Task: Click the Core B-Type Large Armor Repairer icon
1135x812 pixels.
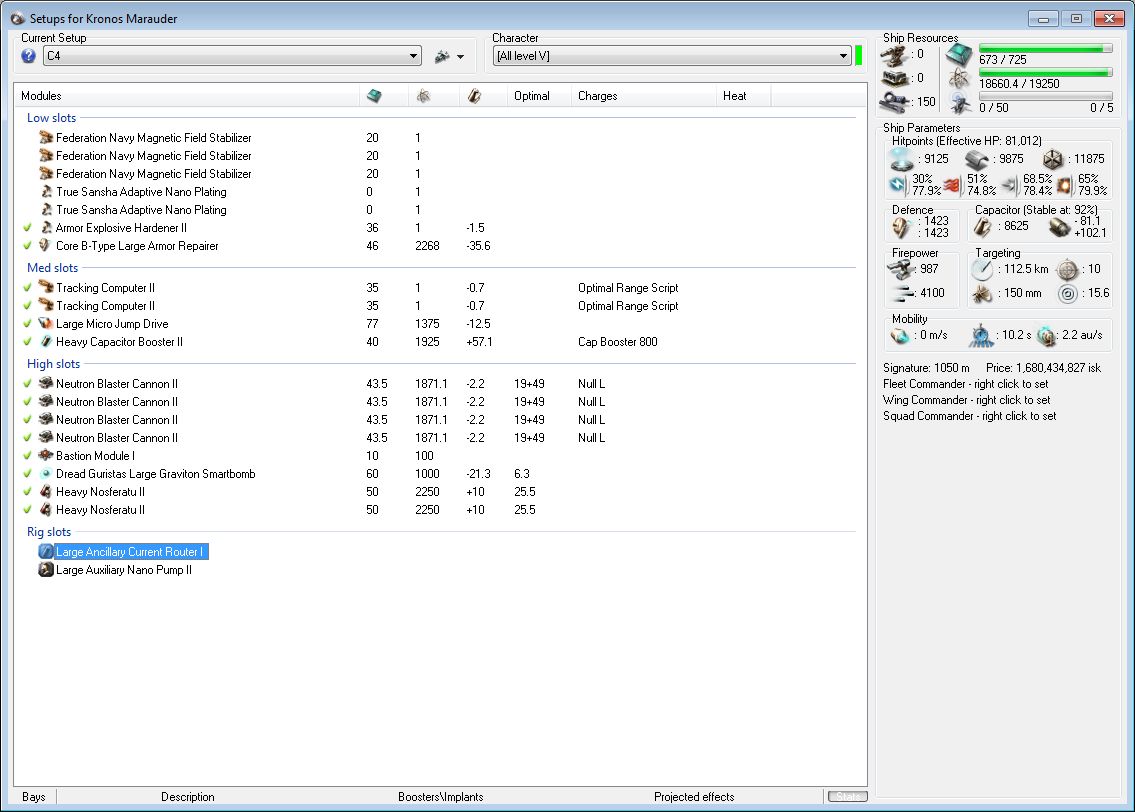Action: [x=46, y=245]
